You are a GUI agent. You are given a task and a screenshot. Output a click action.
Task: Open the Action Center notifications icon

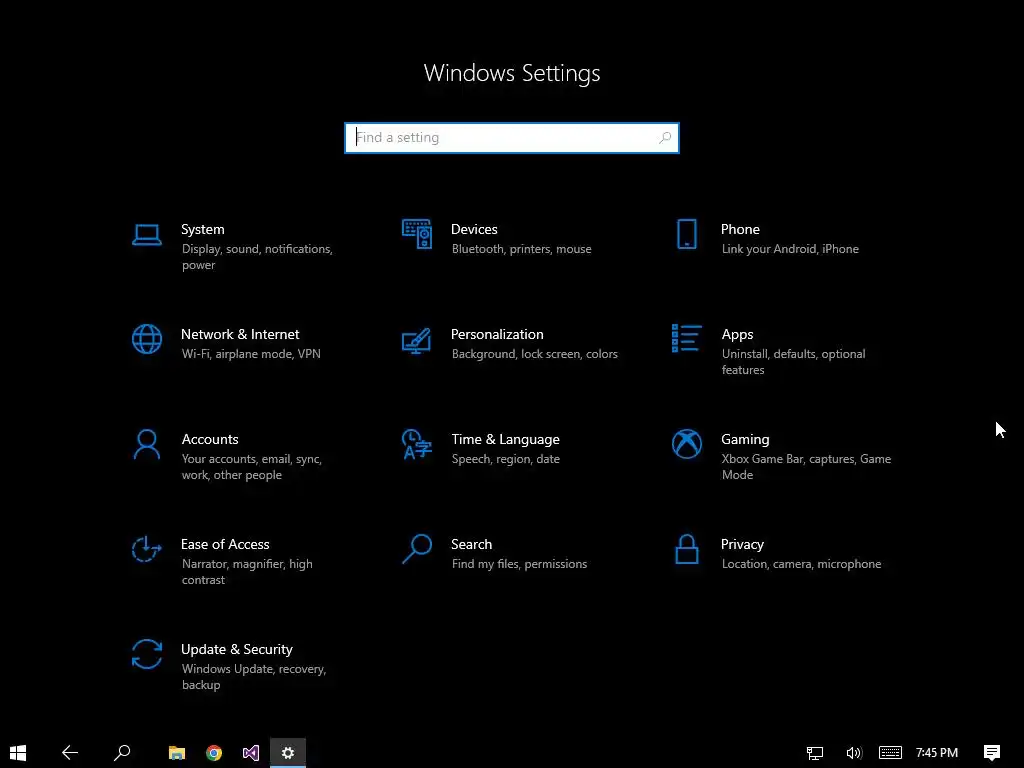tap(992, 753)
